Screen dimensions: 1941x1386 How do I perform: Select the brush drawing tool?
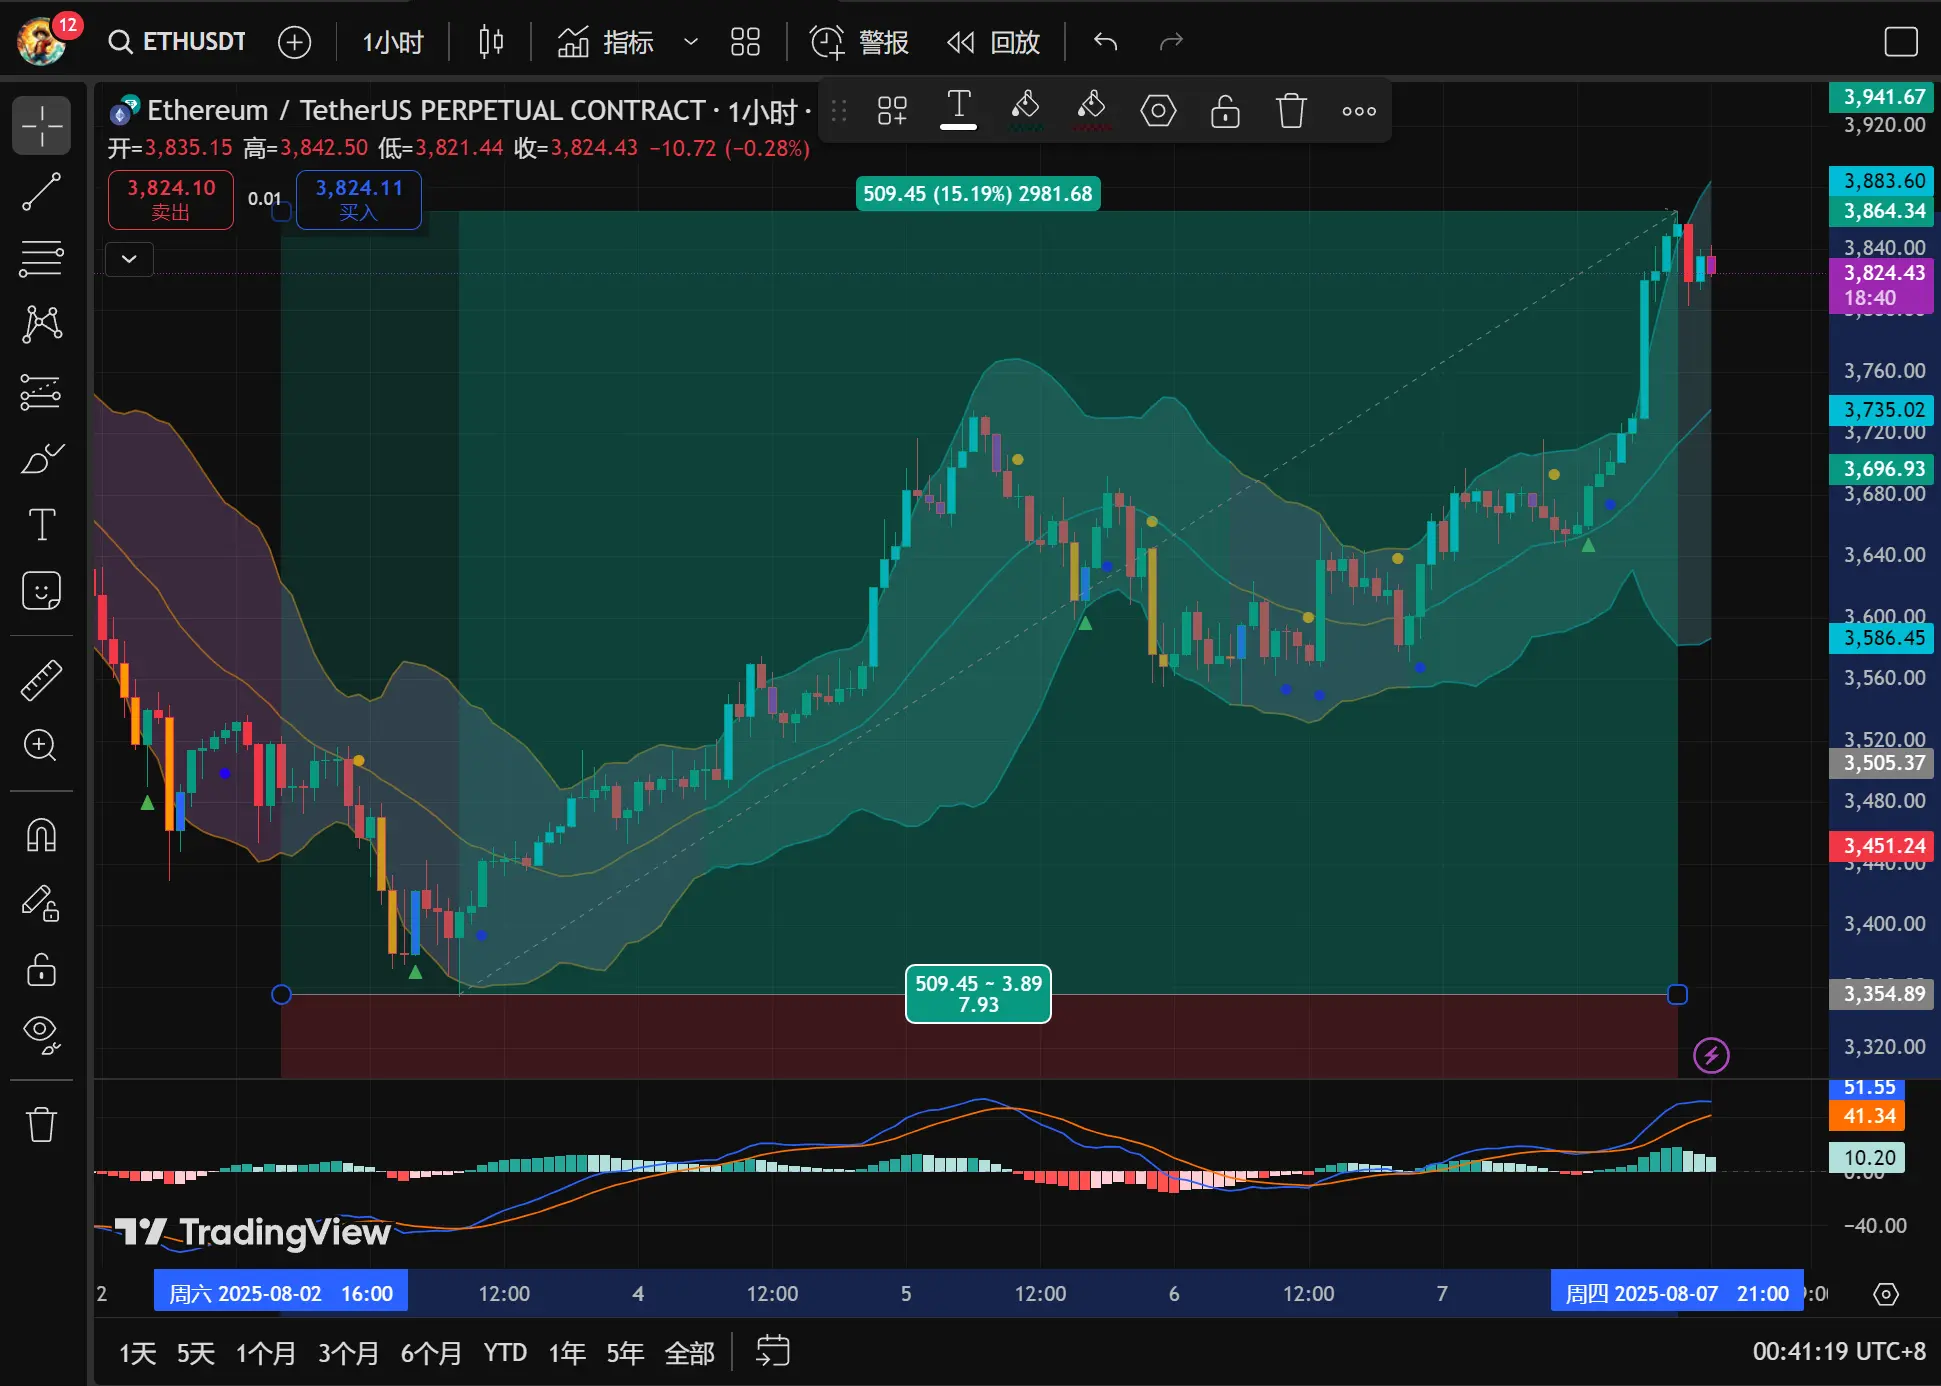point(42,459)
